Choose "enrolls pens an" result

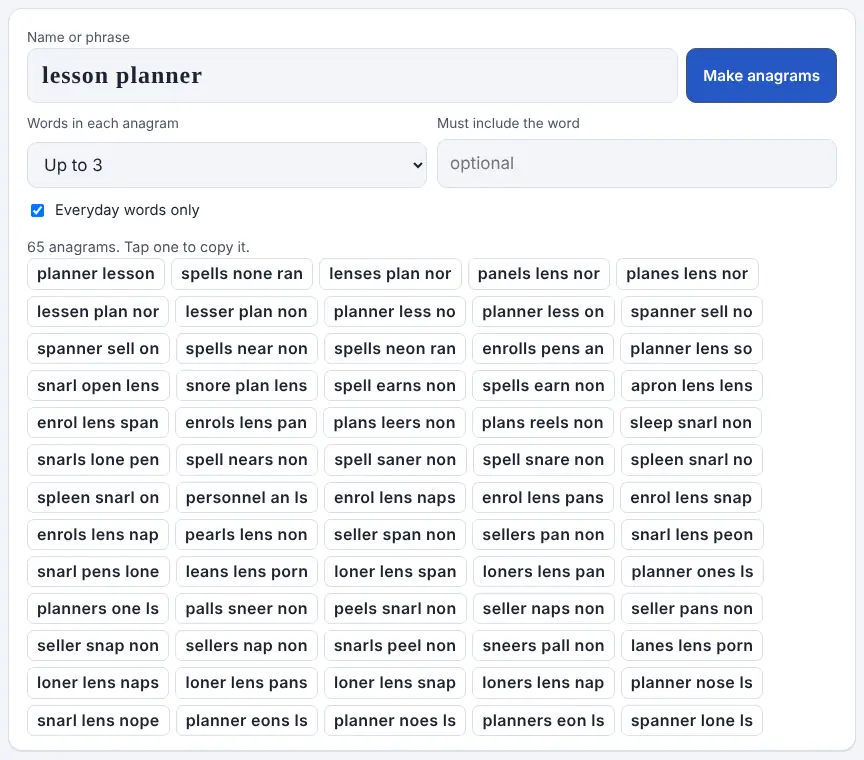click(x=543, y=349)
